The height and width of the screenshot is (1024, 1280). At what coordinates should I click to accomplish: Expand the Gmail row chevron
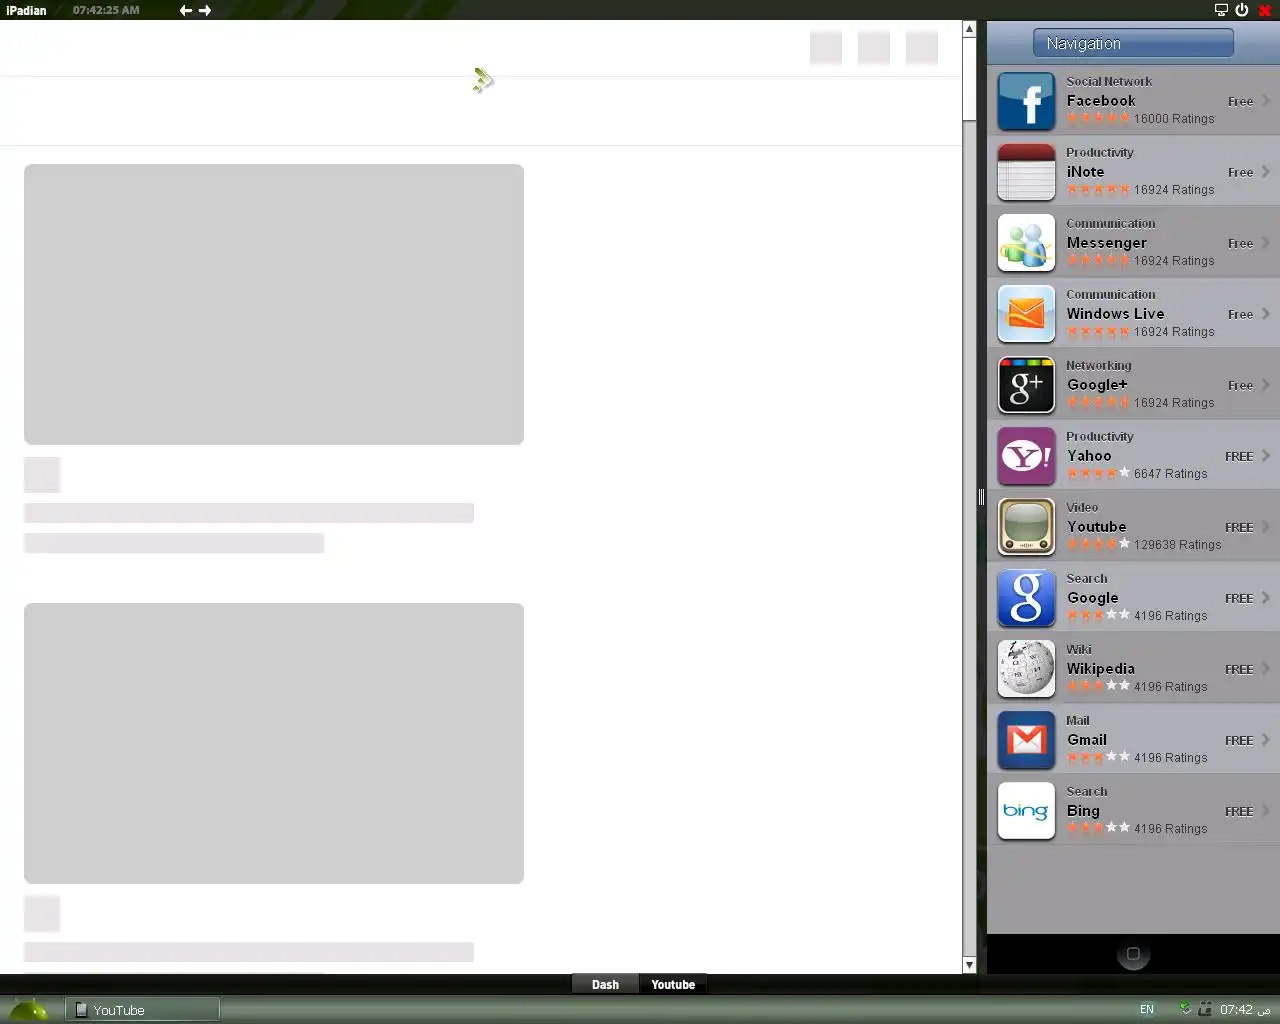pos(1266,740)
